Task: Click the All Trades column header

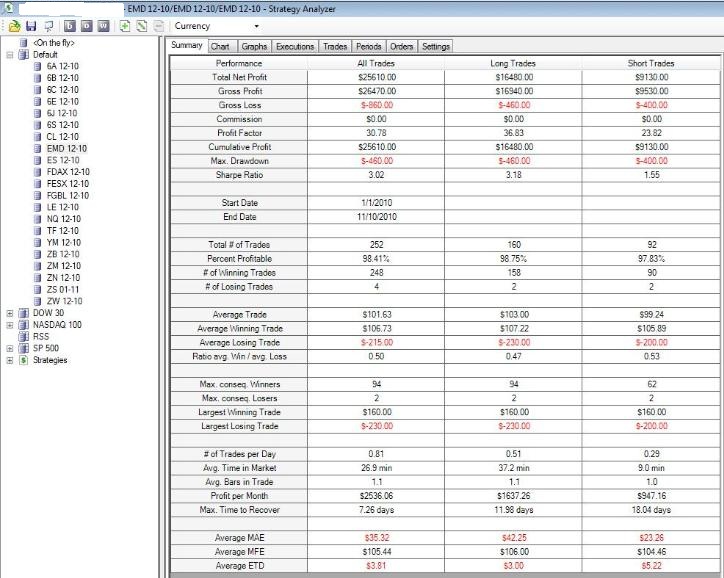Action: click(376, 64)
